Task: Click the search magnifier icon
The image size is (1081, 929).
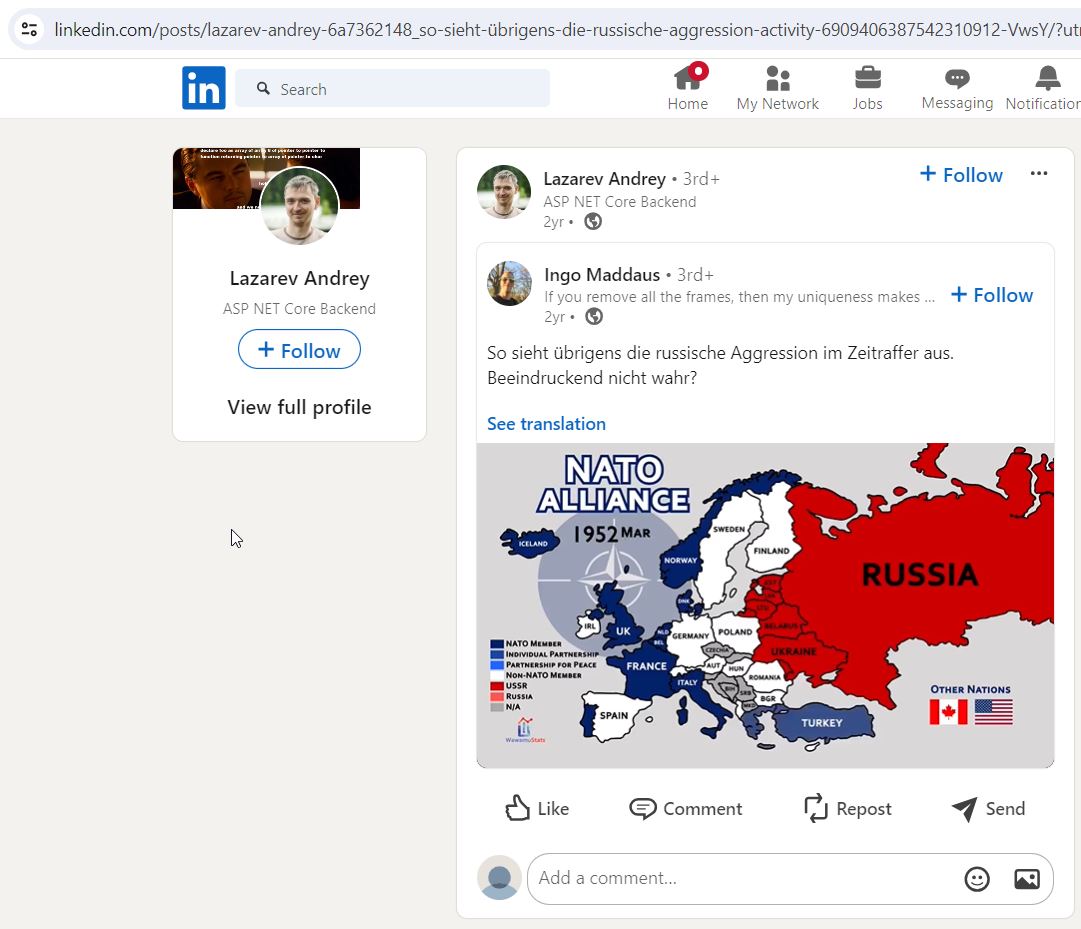Action: coord(263,88)
